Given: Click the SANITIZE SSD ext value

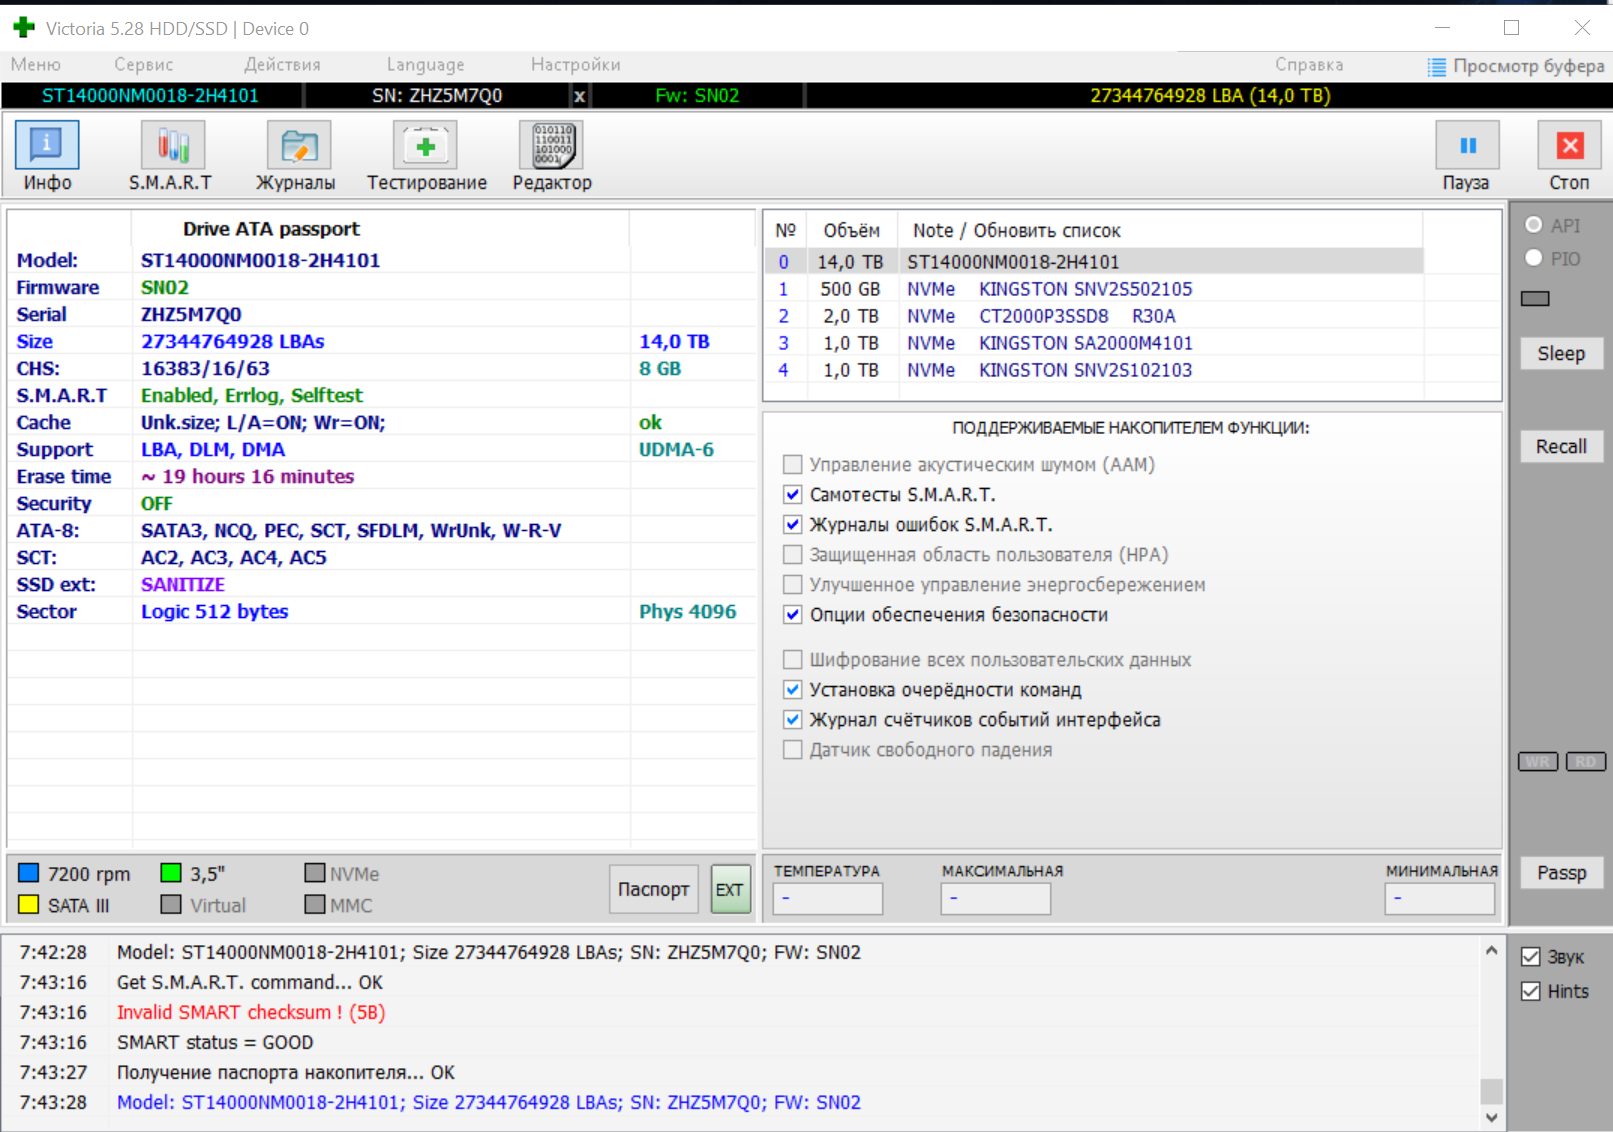Looking at the screenshot, I should tap(183, 585).
